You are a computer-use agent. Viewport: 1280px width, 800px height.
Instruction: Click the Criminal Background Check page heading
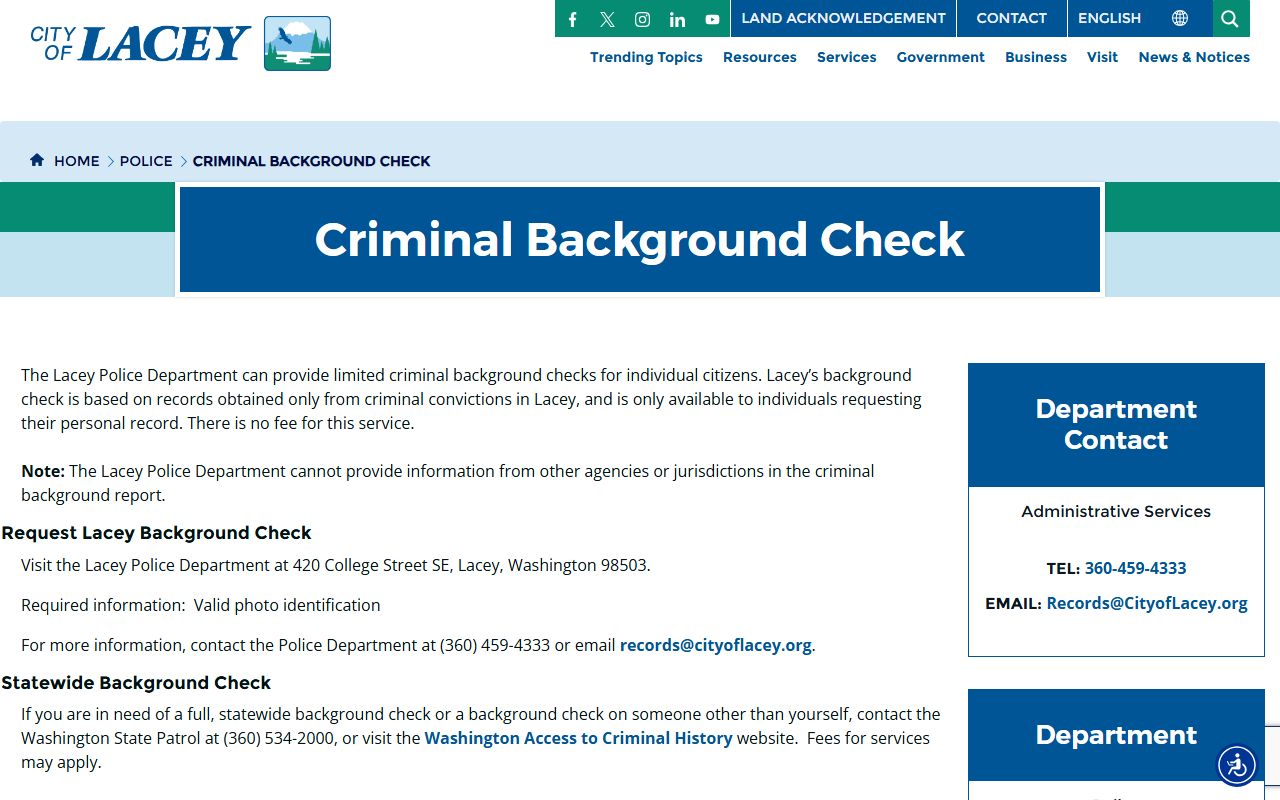pos(640,240)
